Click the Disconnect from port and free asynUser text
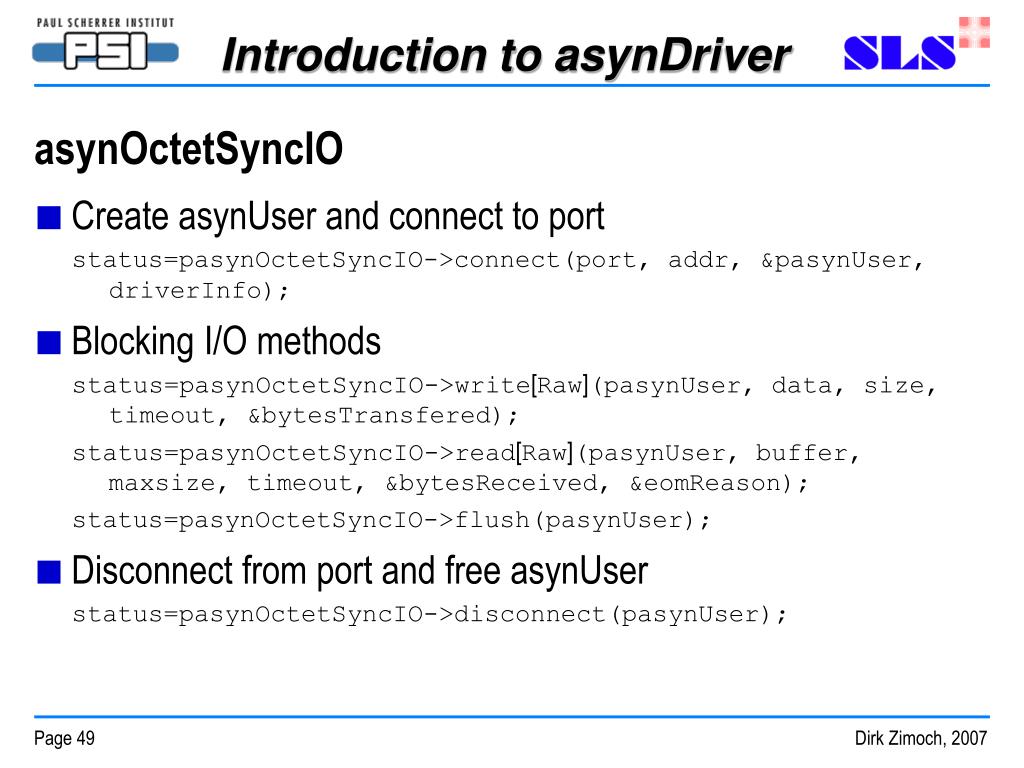1024x768 pixels. pyautogui.click(x=360, y=571)
